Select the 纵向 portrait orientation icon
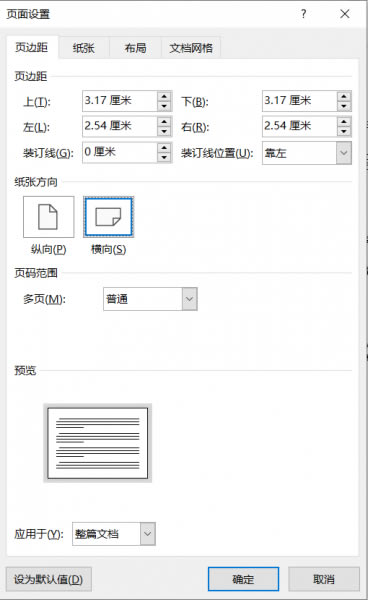Screen dimensions: 368x600 (49, 217)
